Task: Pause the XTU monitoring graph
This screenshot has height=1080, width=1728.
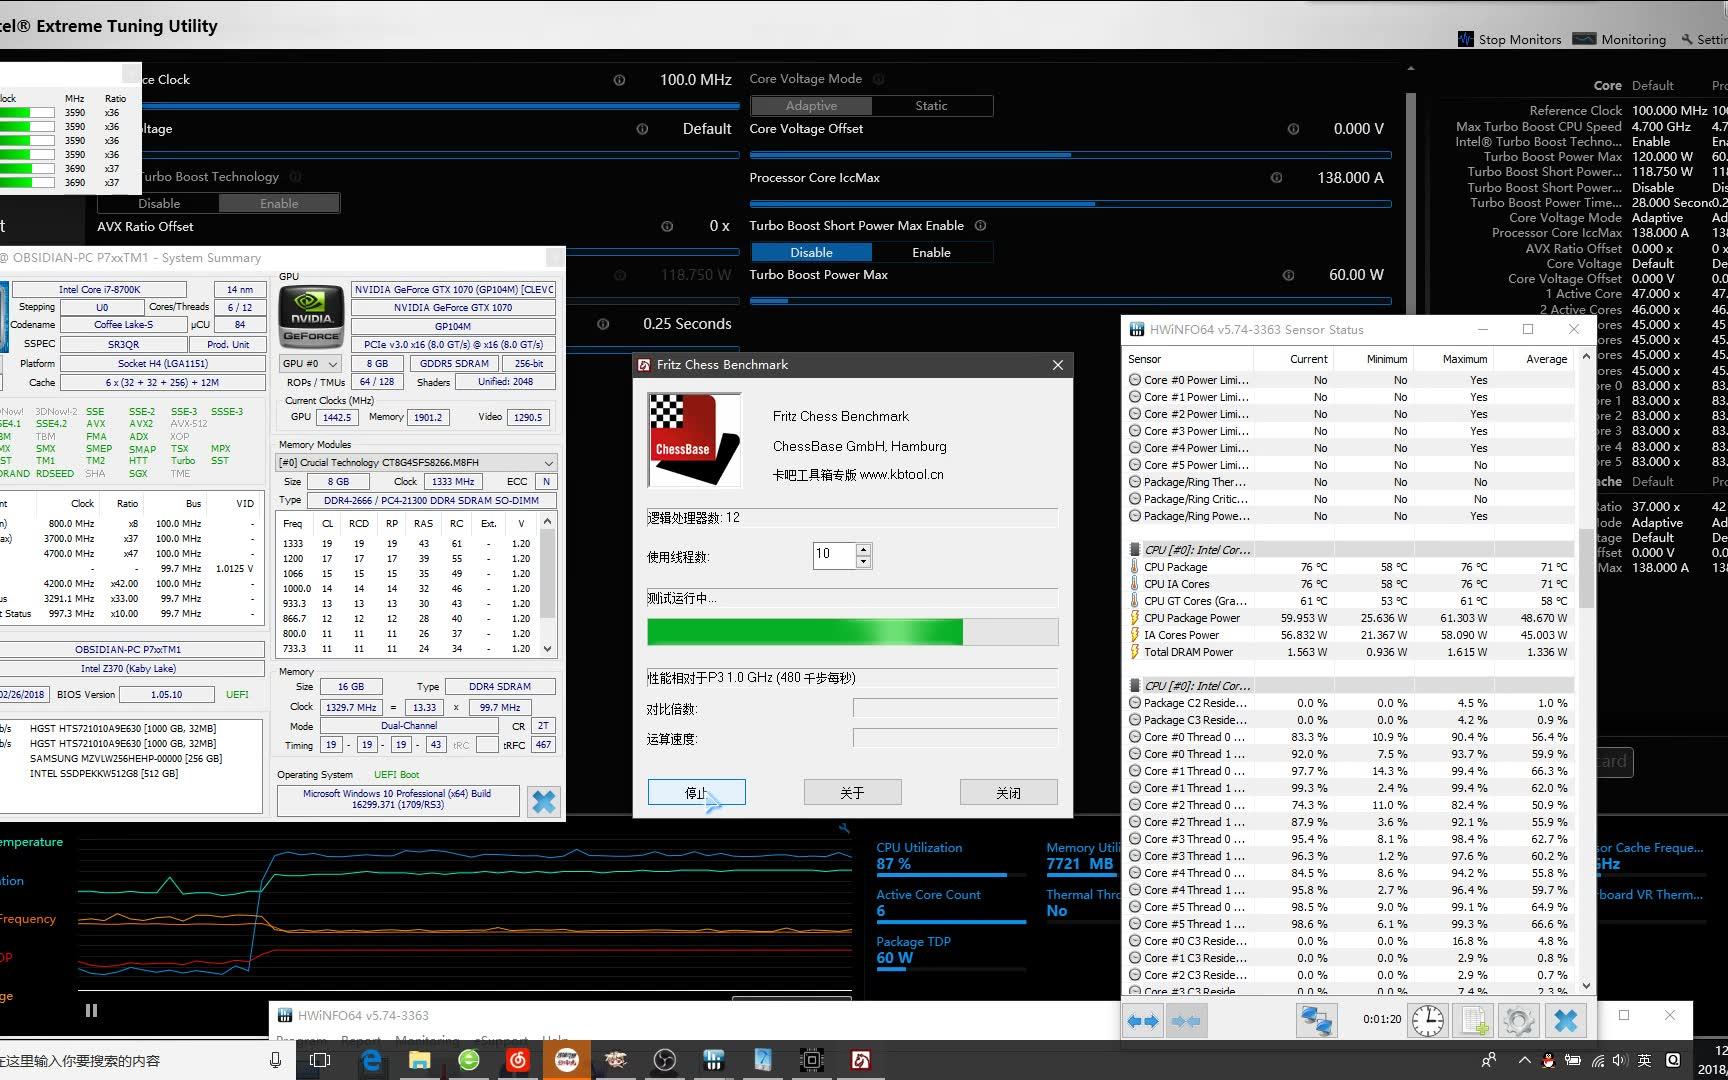Action: (91, 1010)
